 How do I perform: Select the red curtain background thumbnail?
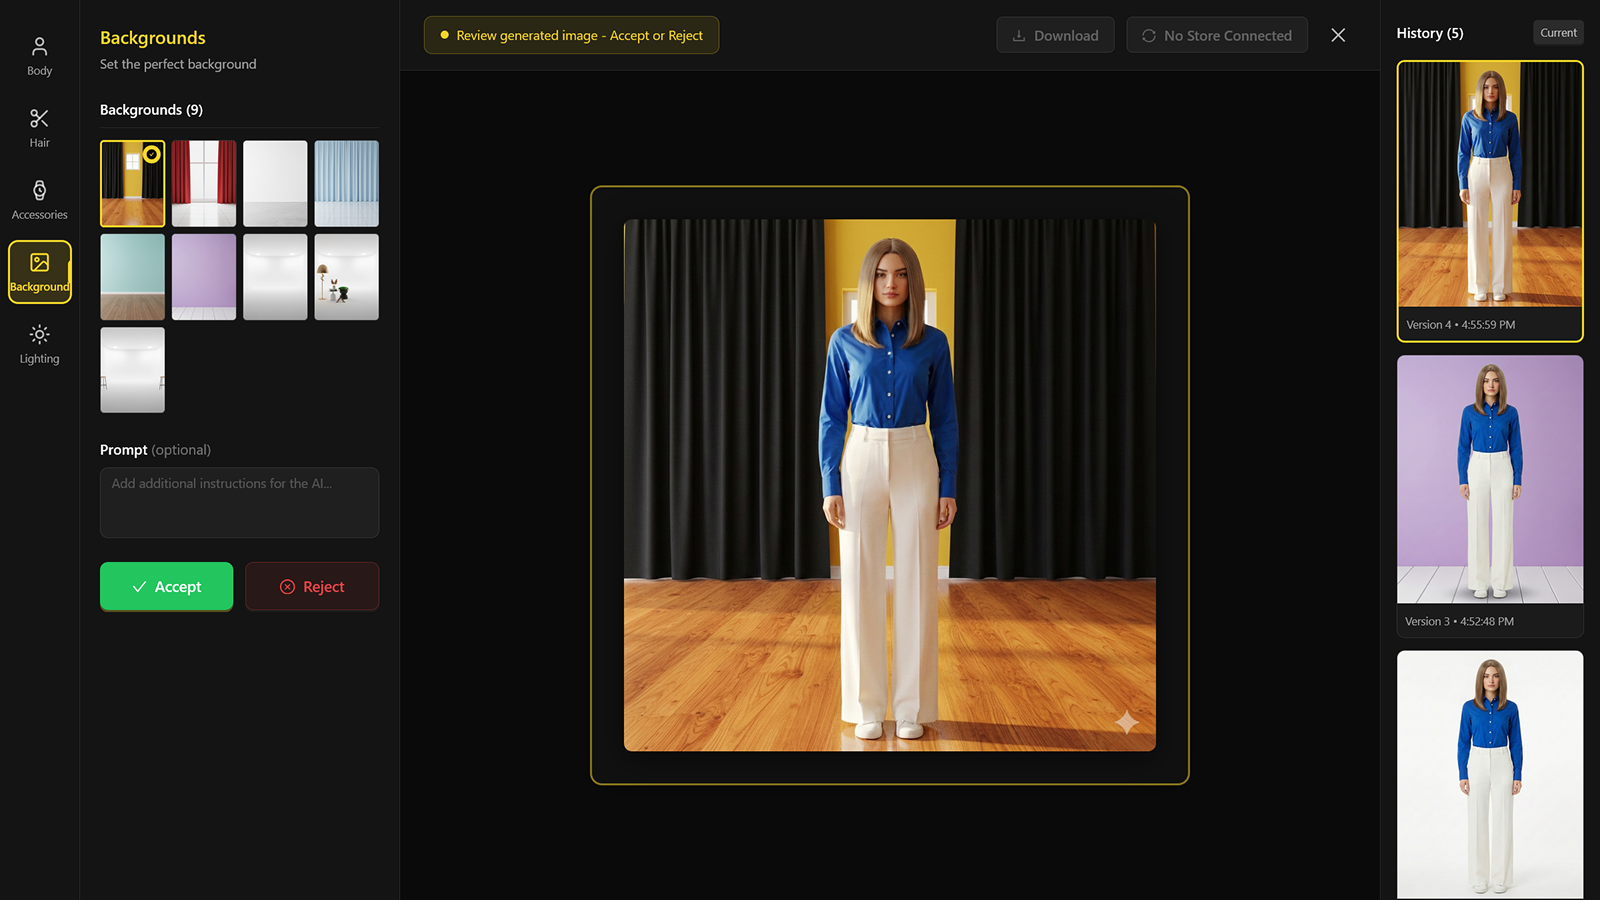point(204,183)
